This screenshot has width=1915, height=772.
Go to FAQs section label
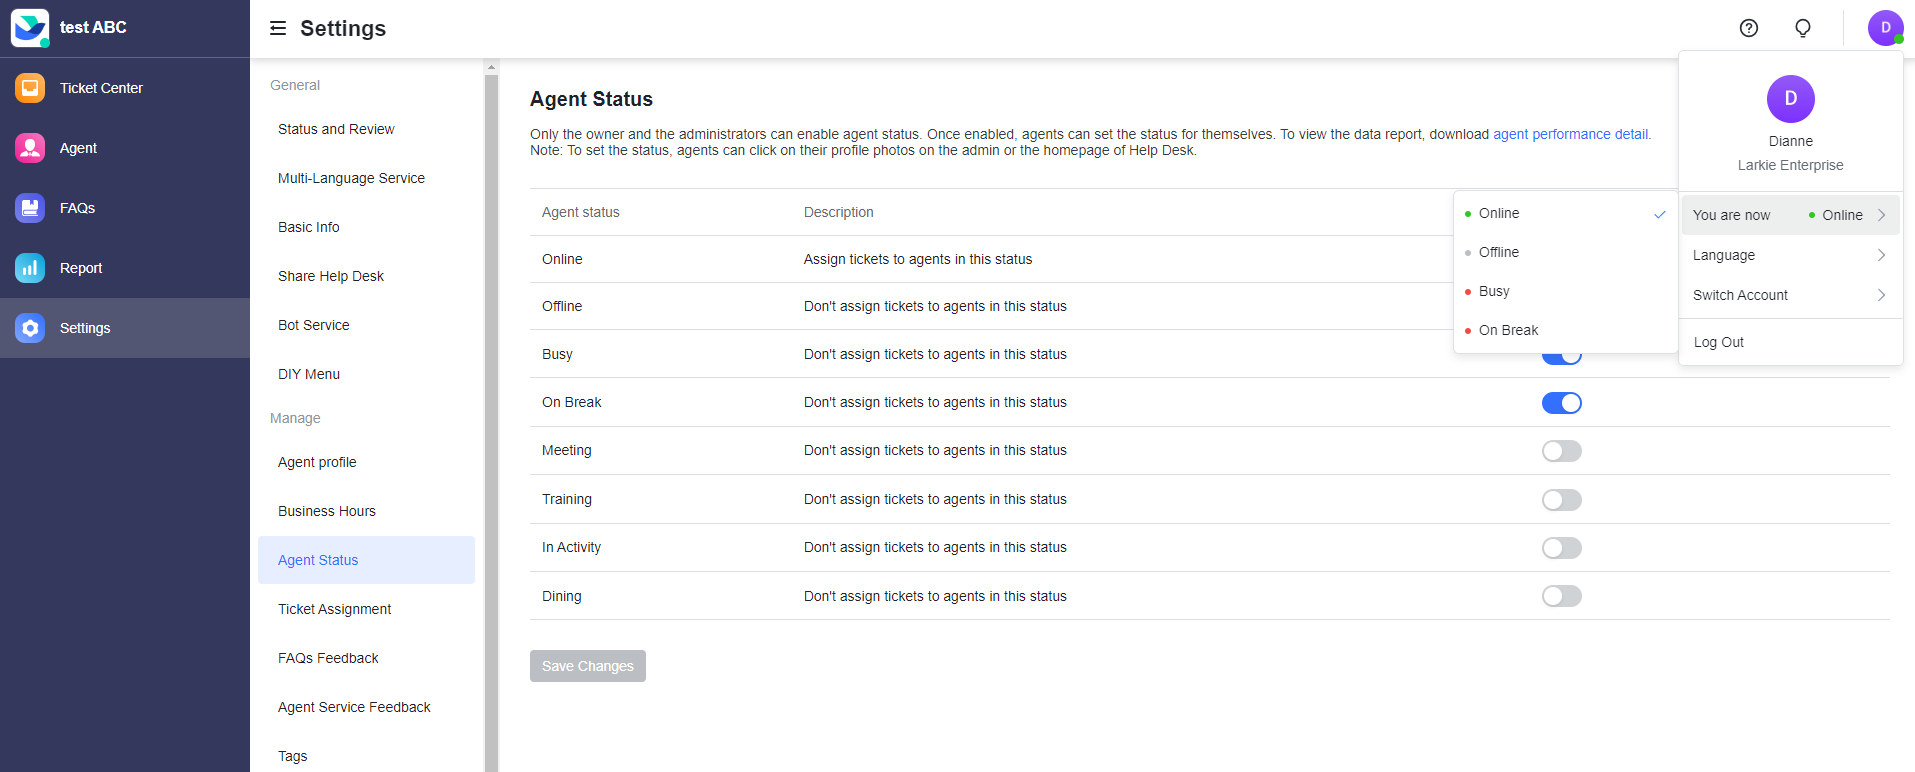point(77,208)
